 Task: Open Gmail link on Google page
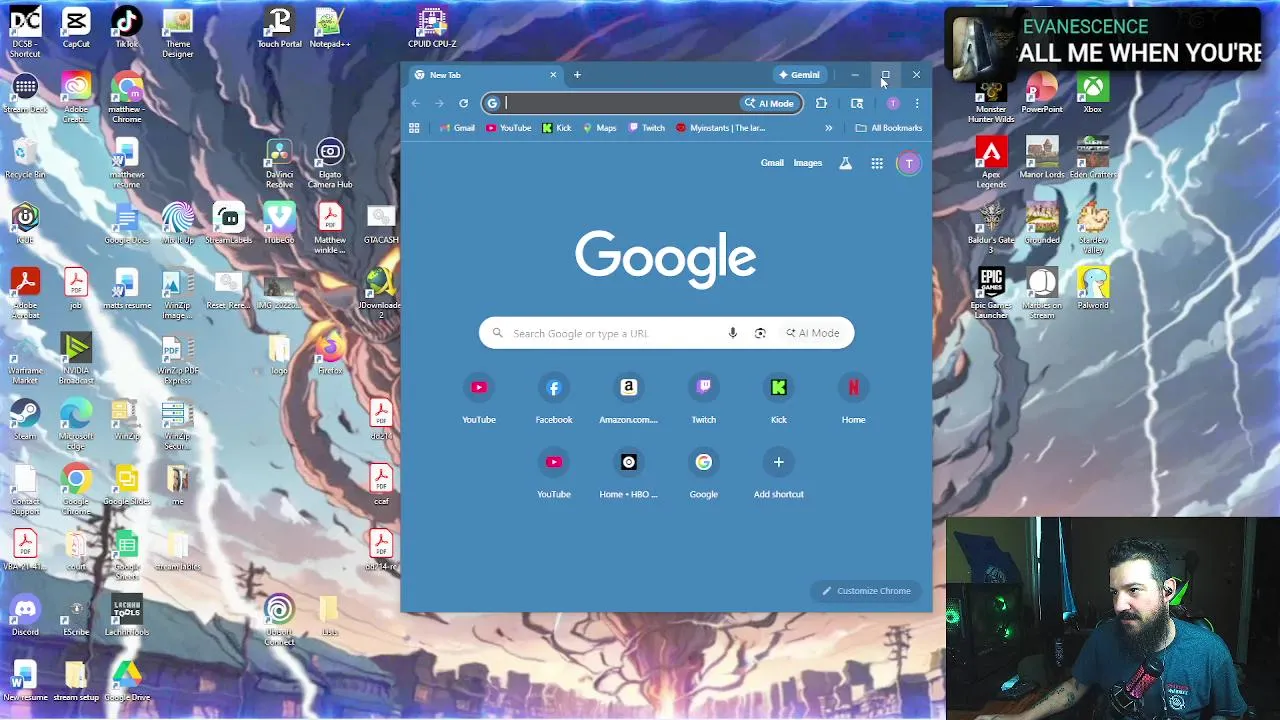pyautogui.click(x=772, y=163)
